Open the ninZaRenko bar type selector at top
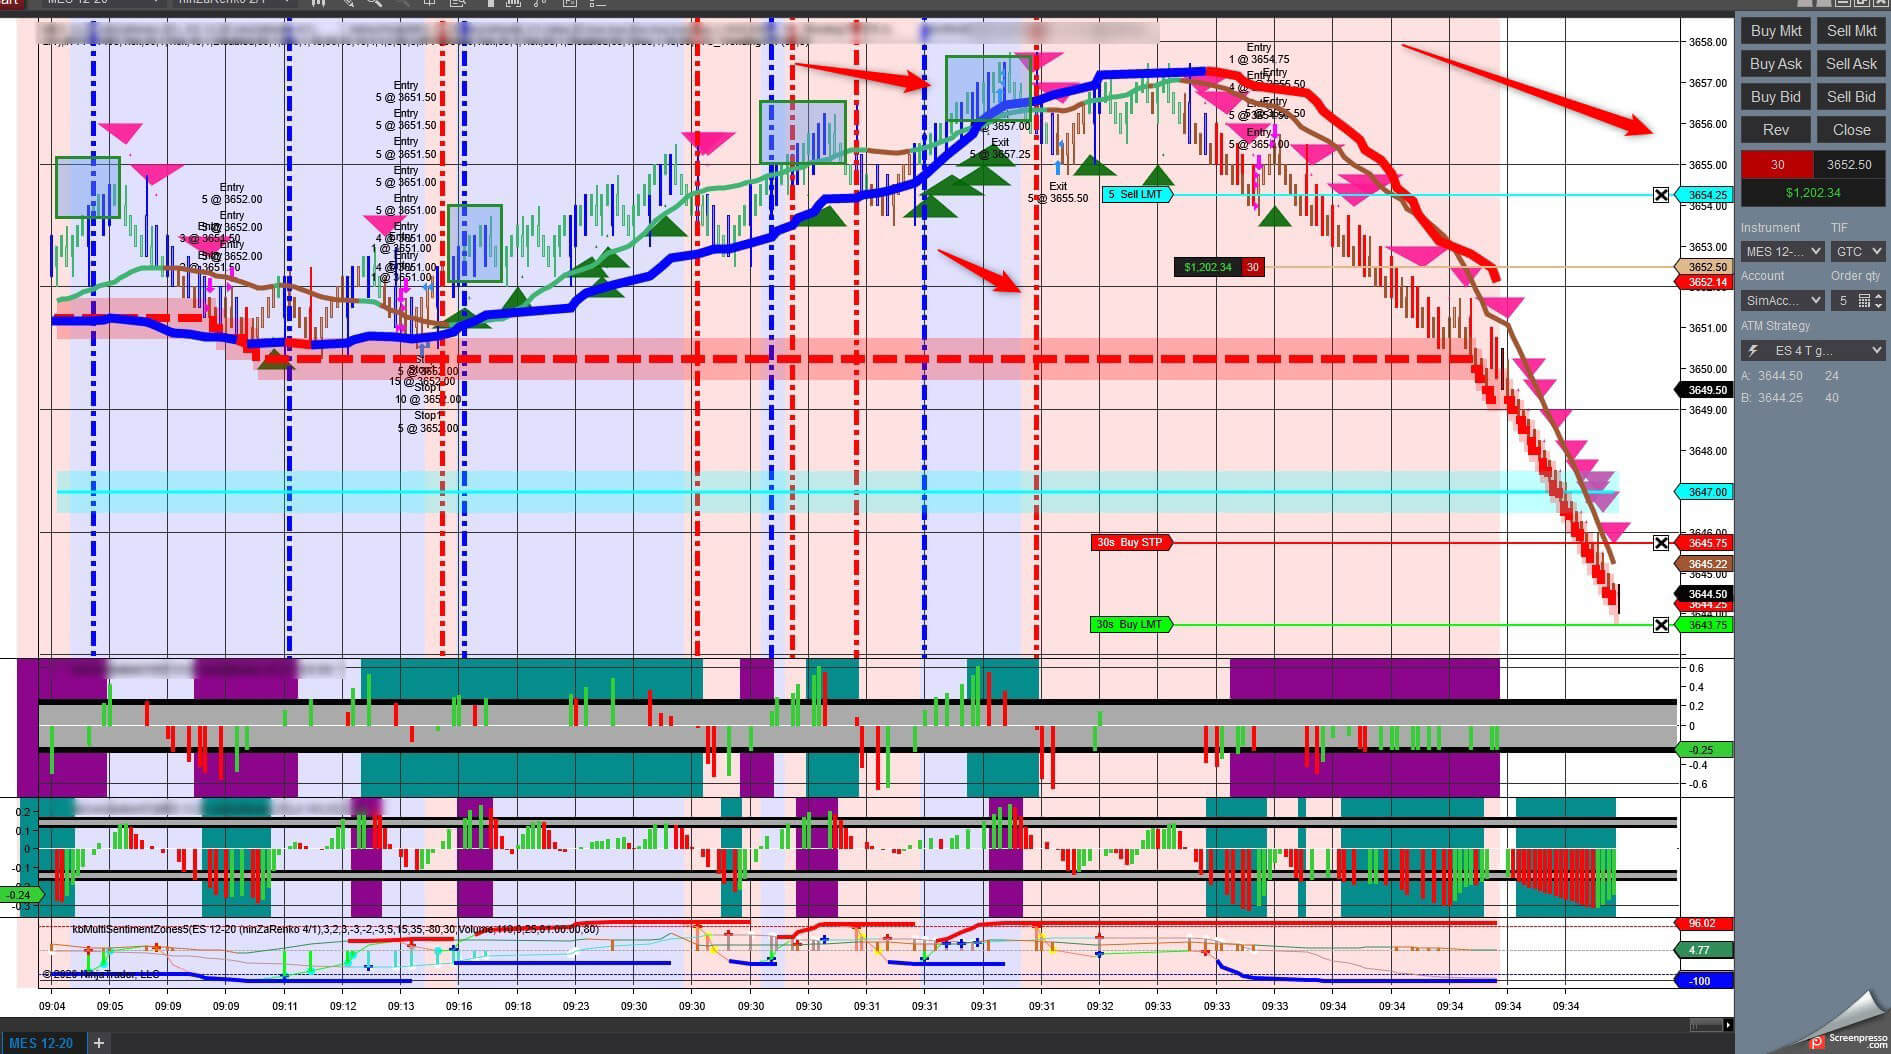 pyautogui.click(x=234, y=3)
